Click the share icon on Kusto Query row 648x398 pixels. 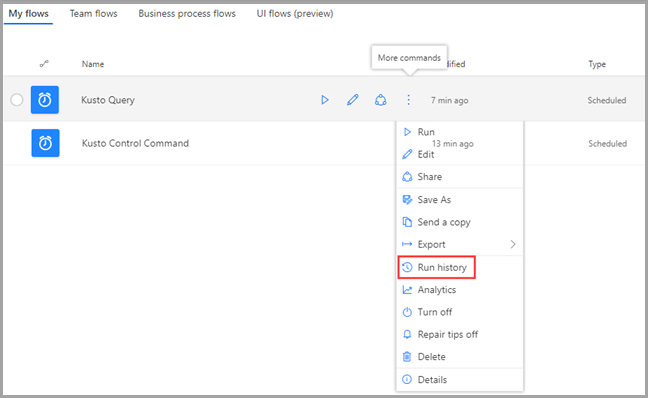click(x=381, y=100)
